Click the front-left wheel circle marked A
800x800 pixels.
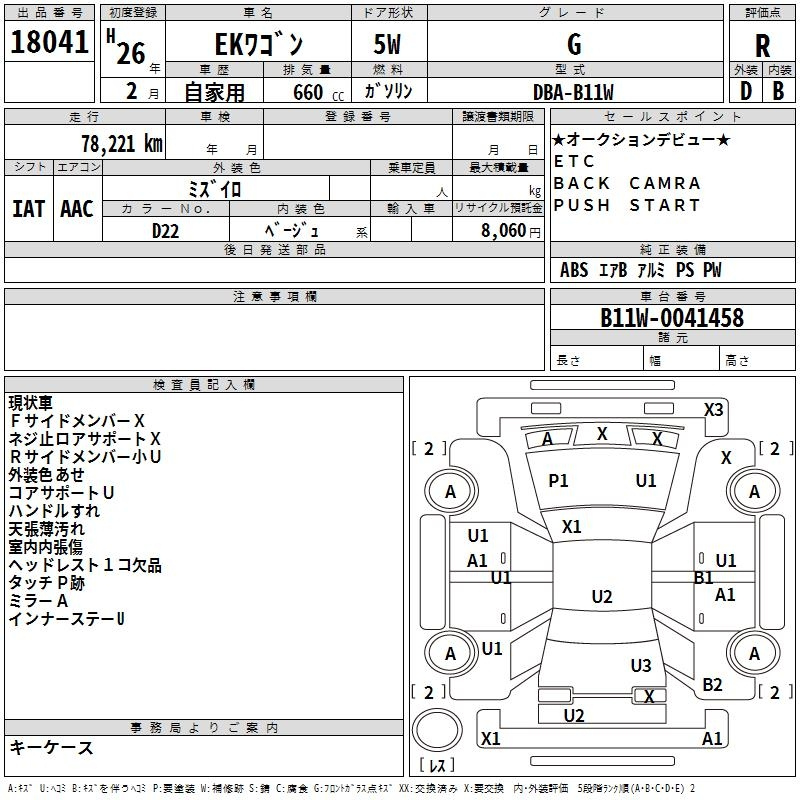click(x=450, y=491)
